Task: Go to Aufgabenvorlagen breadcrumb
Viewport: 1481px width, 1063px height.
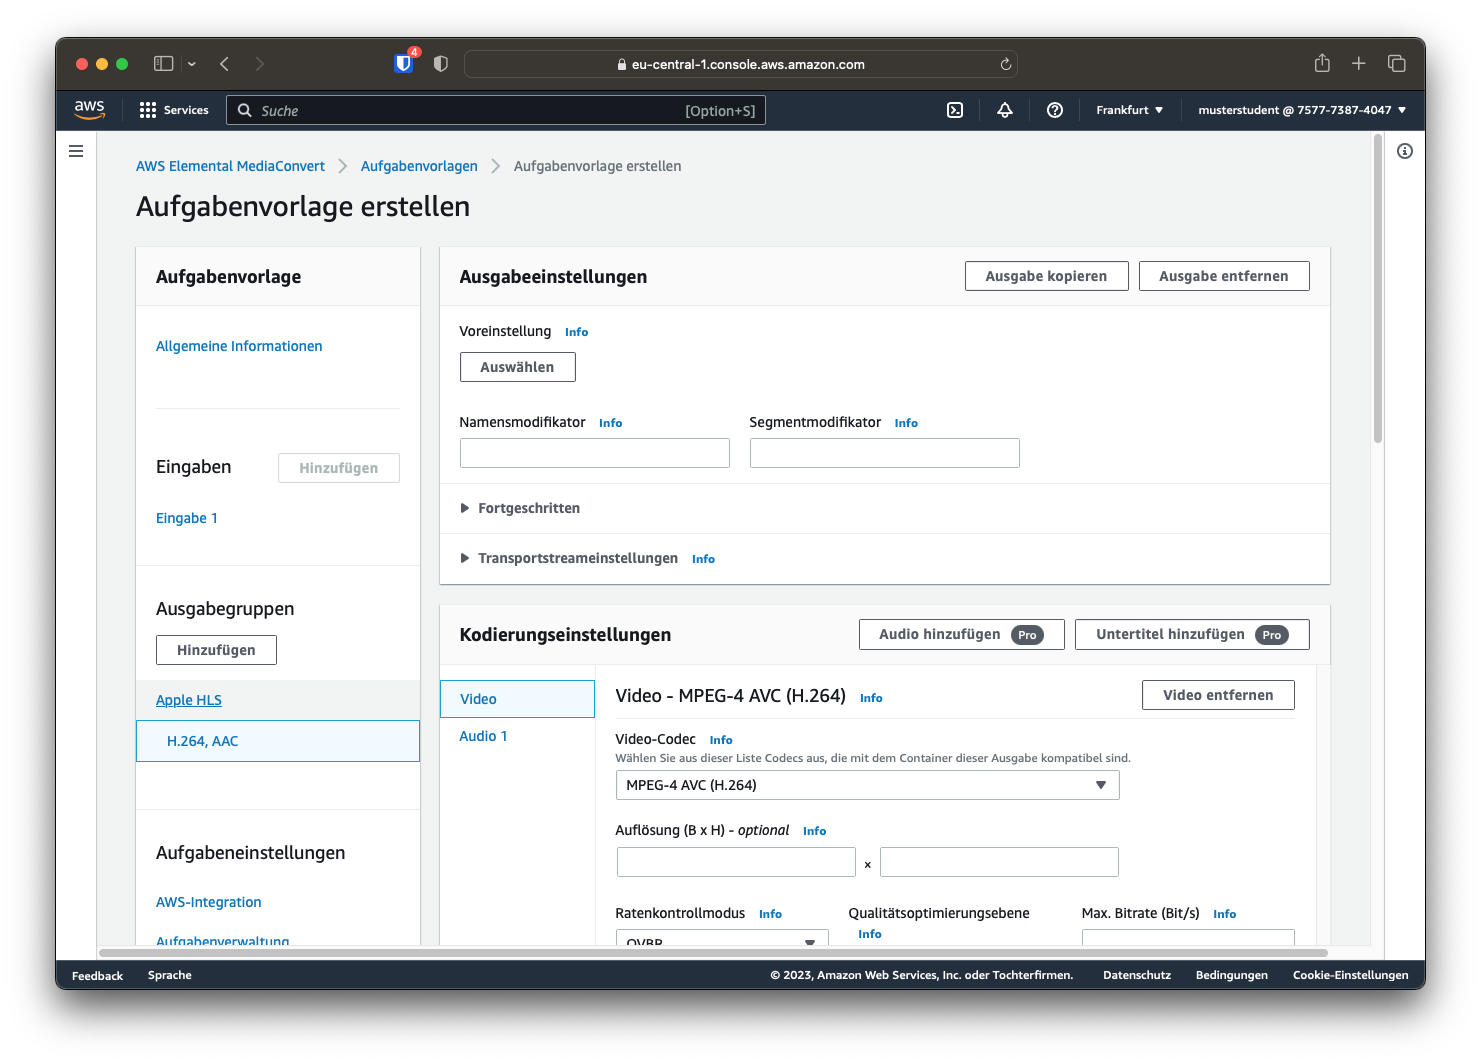Action: click(419, 166)
